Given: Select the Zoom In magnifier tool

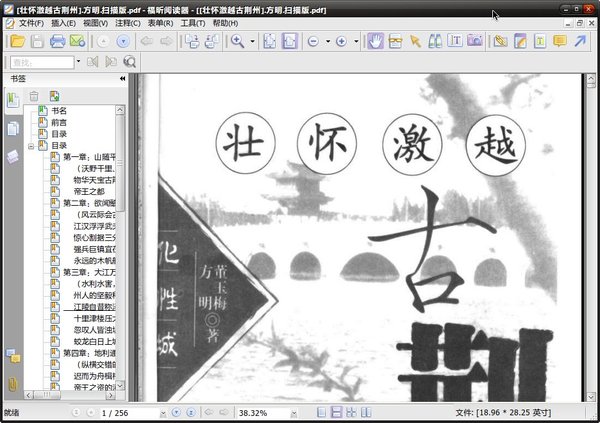Looking at the screenshot, I should pyautogui.click(x=238, y=41).
